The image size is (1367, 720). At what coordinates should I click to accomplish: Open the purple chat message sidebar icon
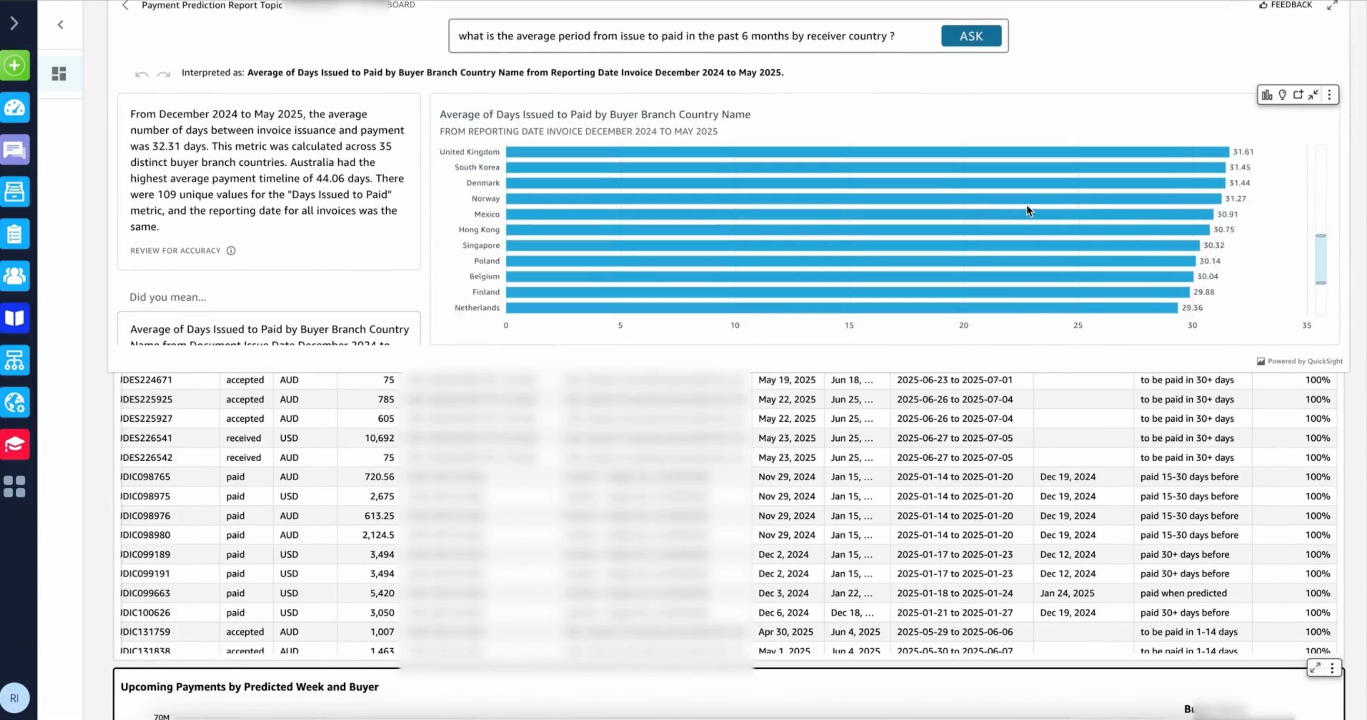click(15, 150)
